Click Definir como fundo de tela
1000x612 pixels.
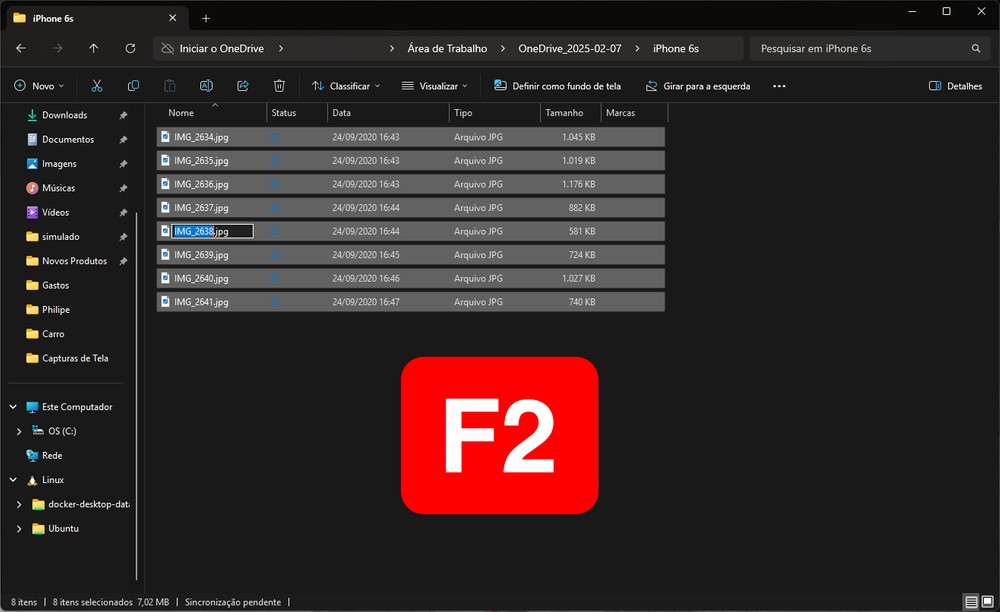click(557, 86)
